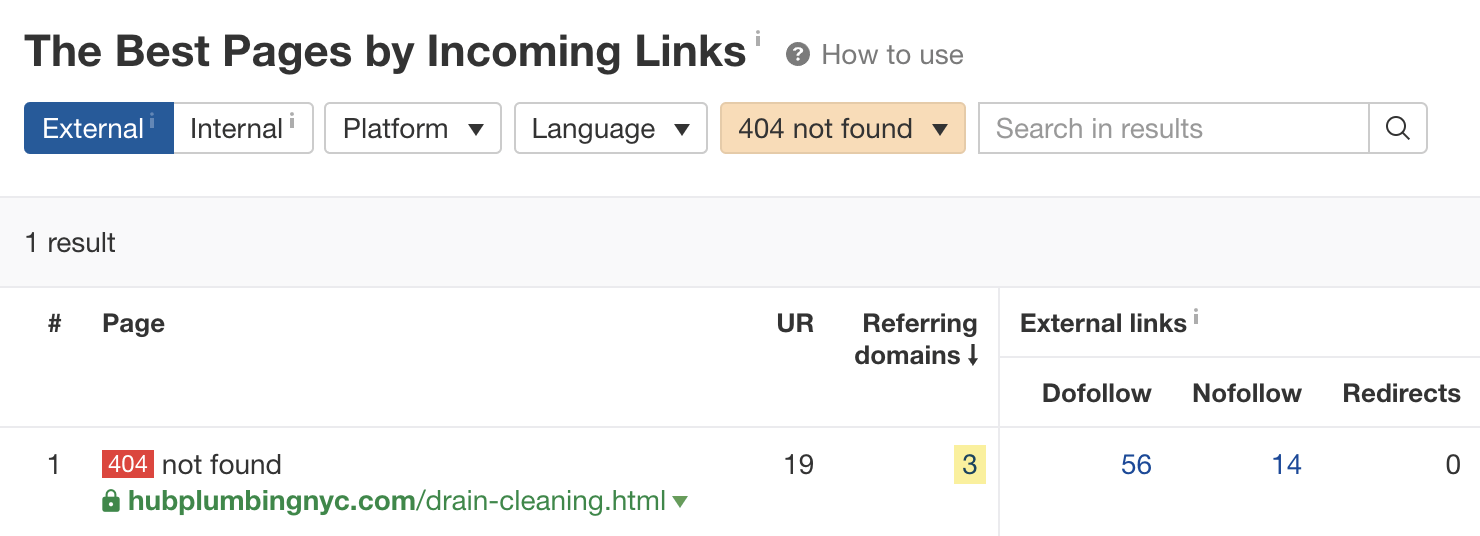1480x536 pixels.
Task: Expand the 404 not found filter
Action: click(842, 129)
